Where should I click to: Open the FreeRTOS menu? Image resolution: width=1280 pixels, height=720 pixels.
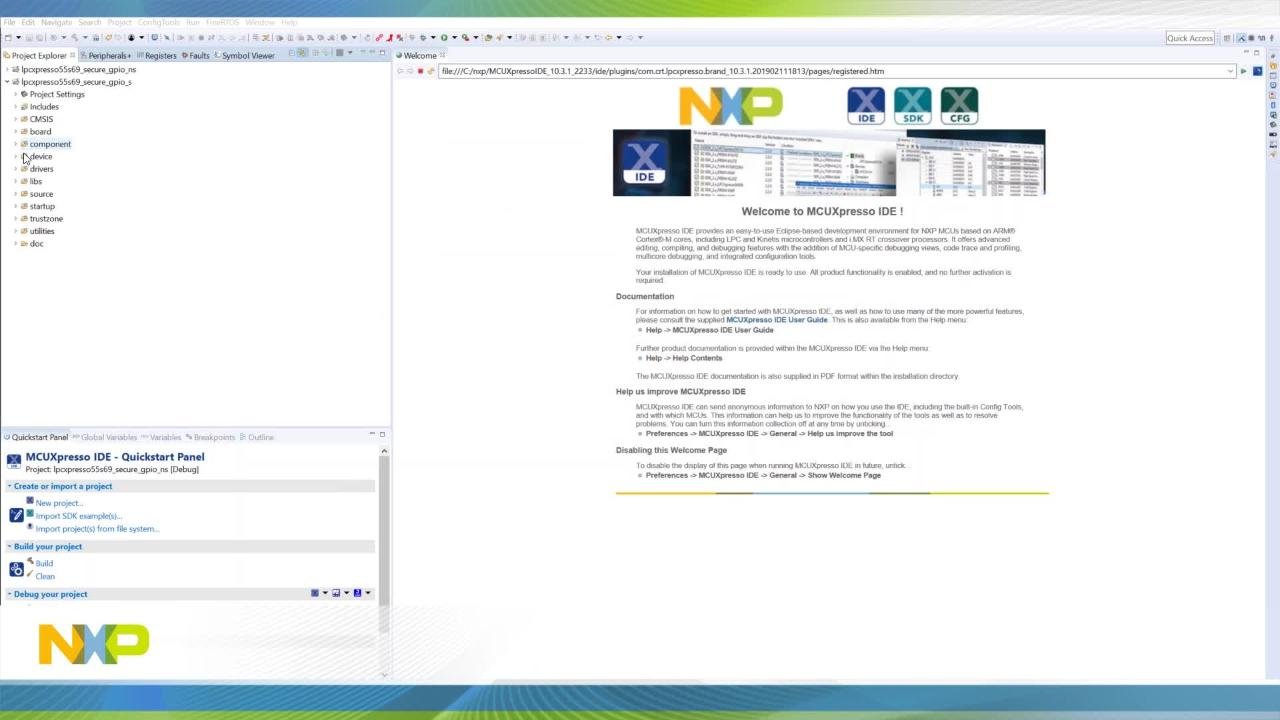(222, 22)
